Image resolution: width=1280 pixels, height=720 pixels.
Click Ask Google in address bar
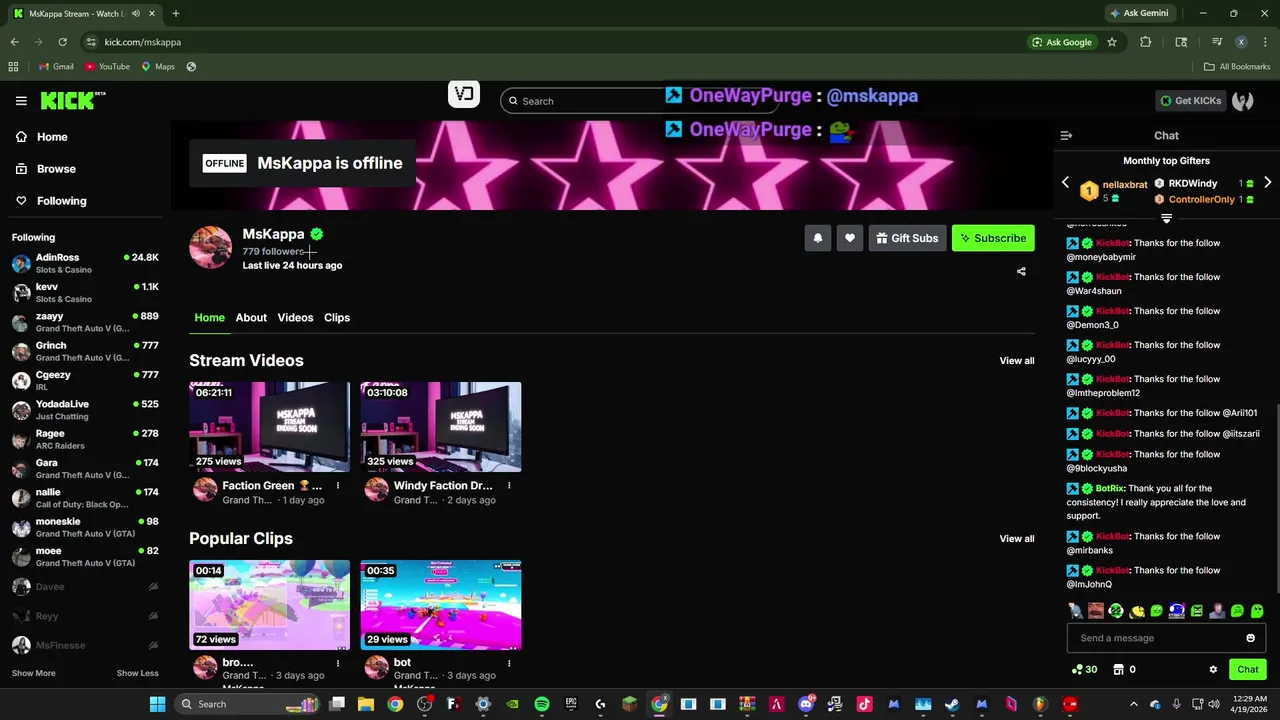pyautogui.click(x=1062, y=42)
